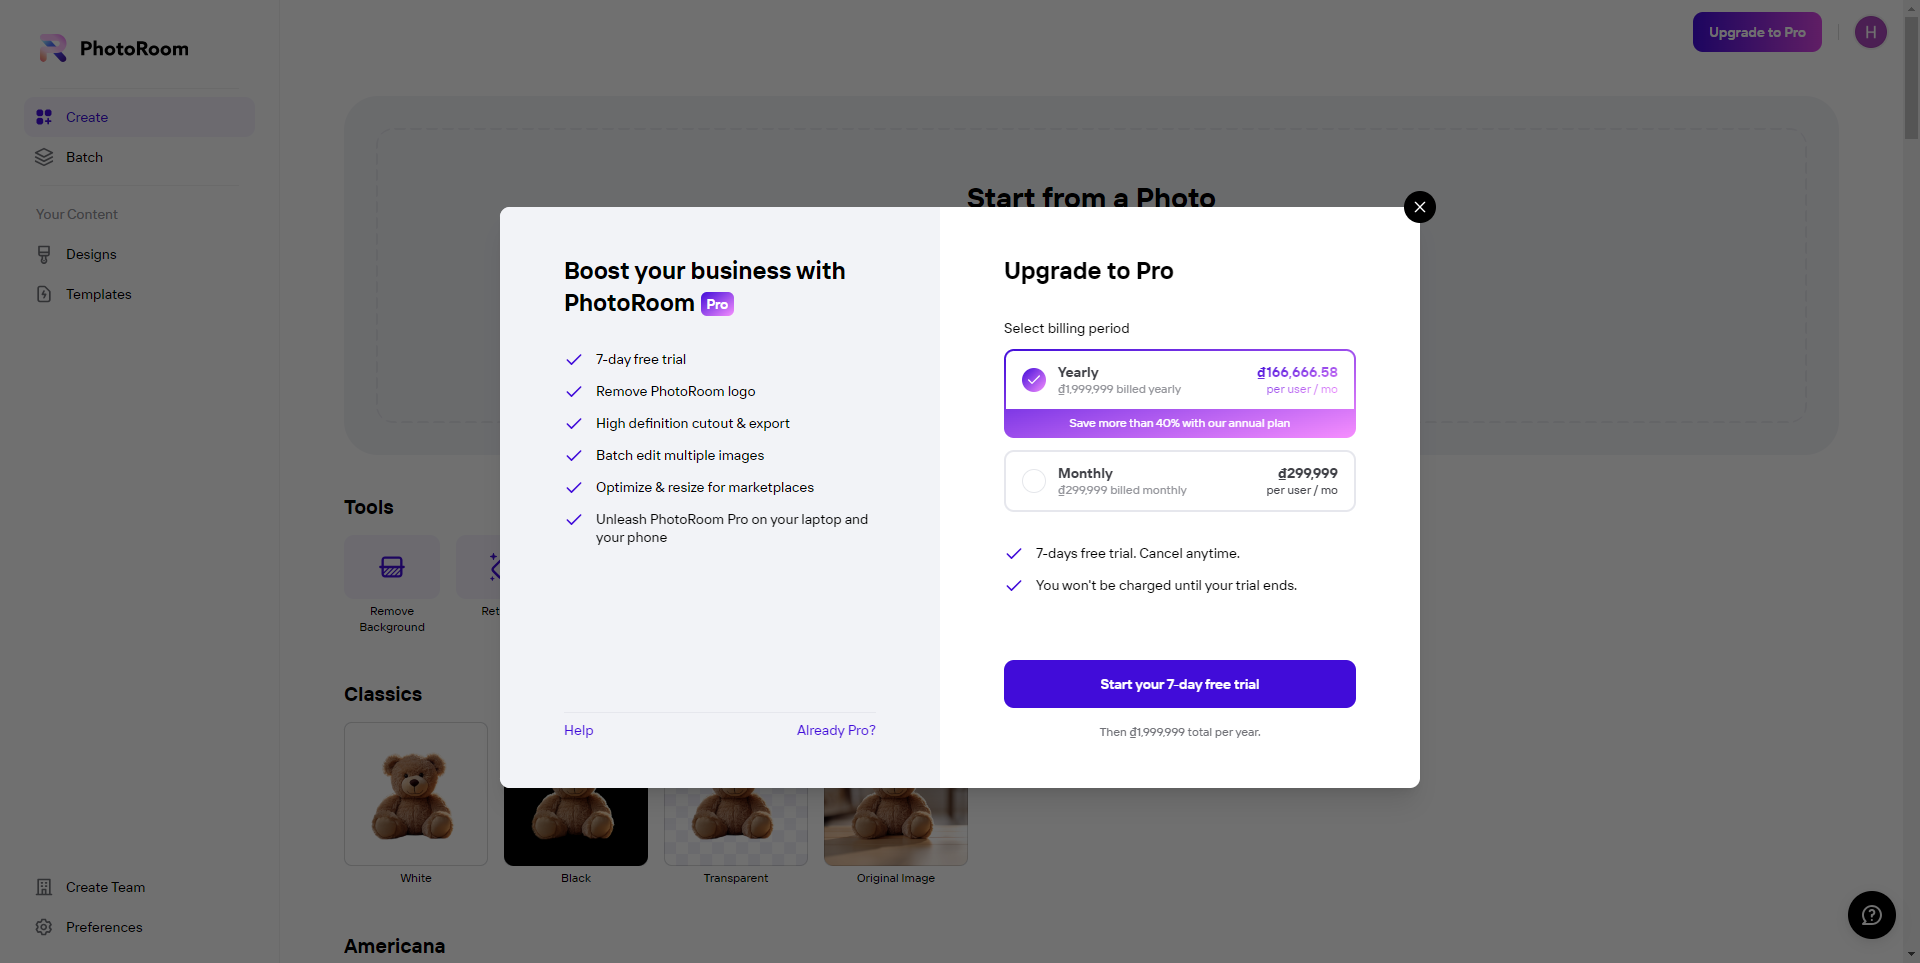Open Designs via its sidebar icon
This screenshot has width=1920, height=963.
[44, 254]
